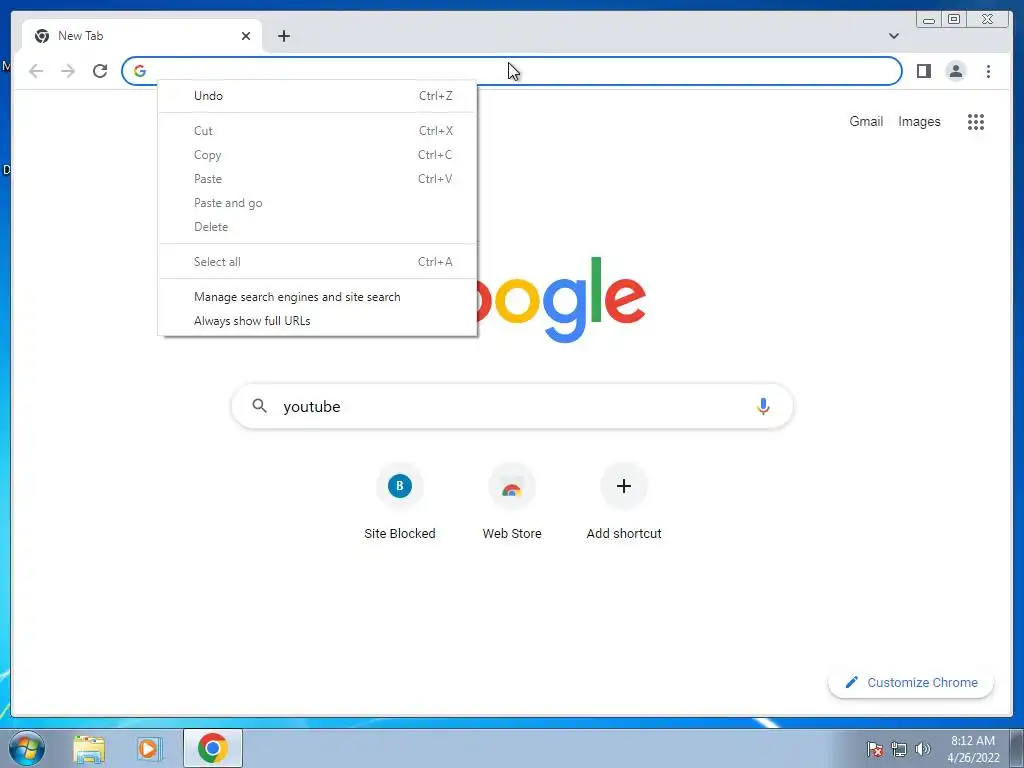Open a new tab with plus button

tap(283, 36)
